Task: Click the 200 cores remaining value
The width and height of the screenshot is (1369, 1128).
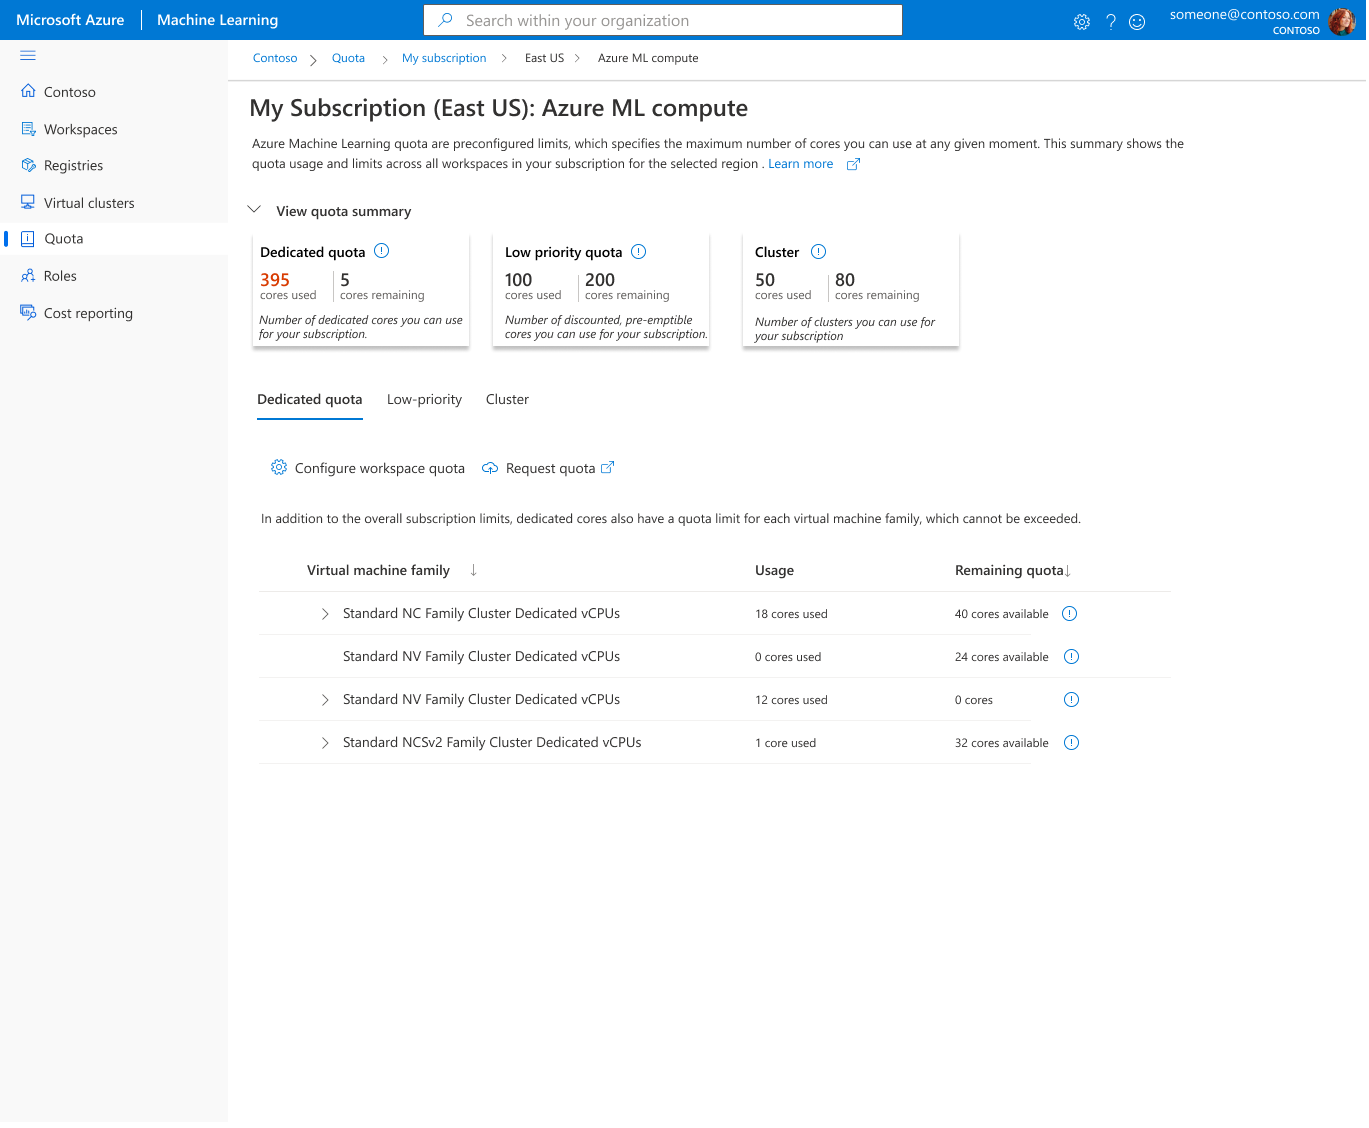Action: 600,280
